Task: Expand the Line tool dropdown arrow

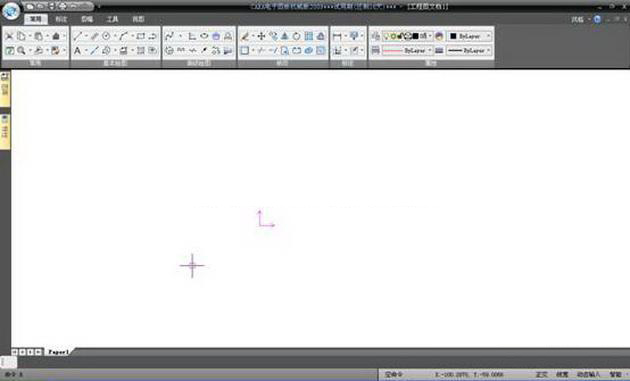Action: [86, 37]
